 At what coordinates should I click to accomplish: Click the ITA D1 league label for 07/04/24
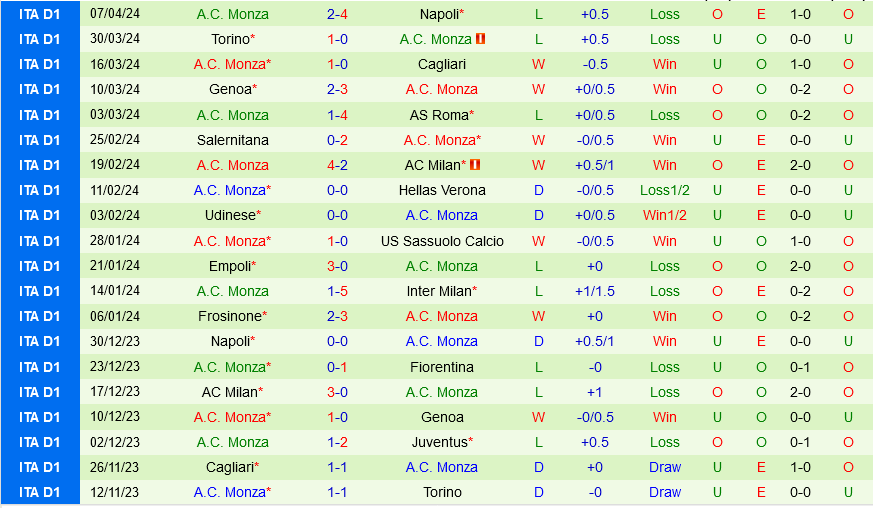click(40, 14)
